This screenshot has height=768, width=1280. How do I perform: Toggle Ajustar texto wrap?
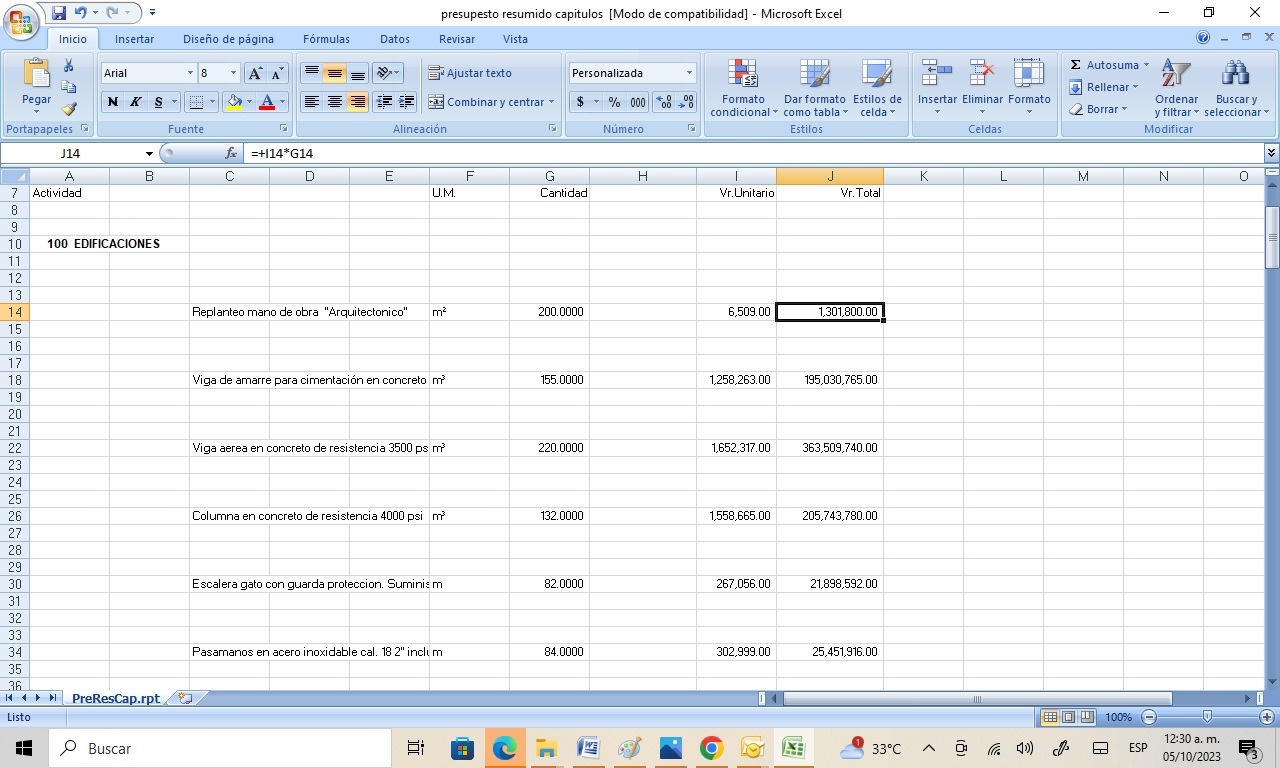point(470,73)
